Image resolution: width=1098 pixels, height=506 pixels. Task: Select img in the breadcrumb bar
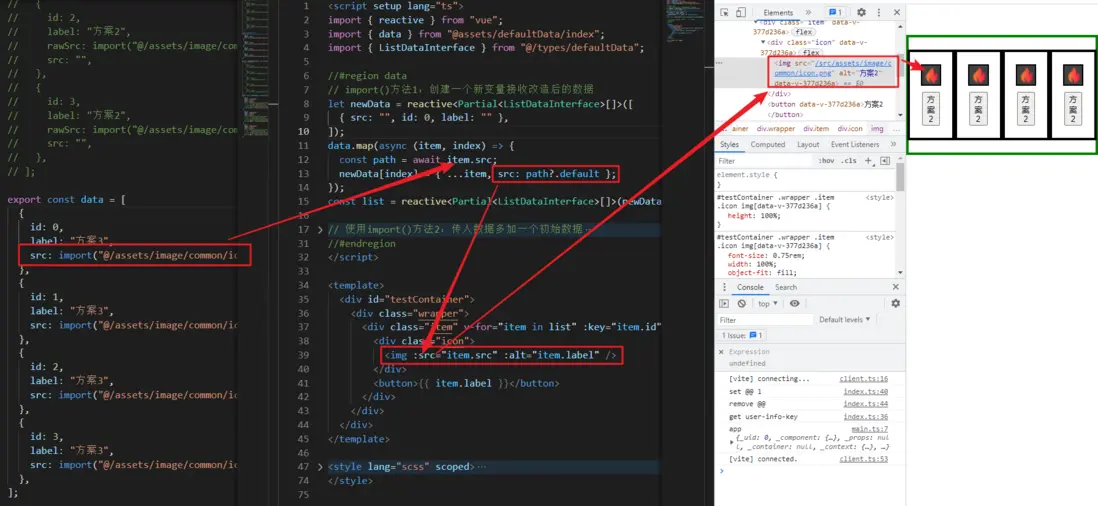[877, 129]
